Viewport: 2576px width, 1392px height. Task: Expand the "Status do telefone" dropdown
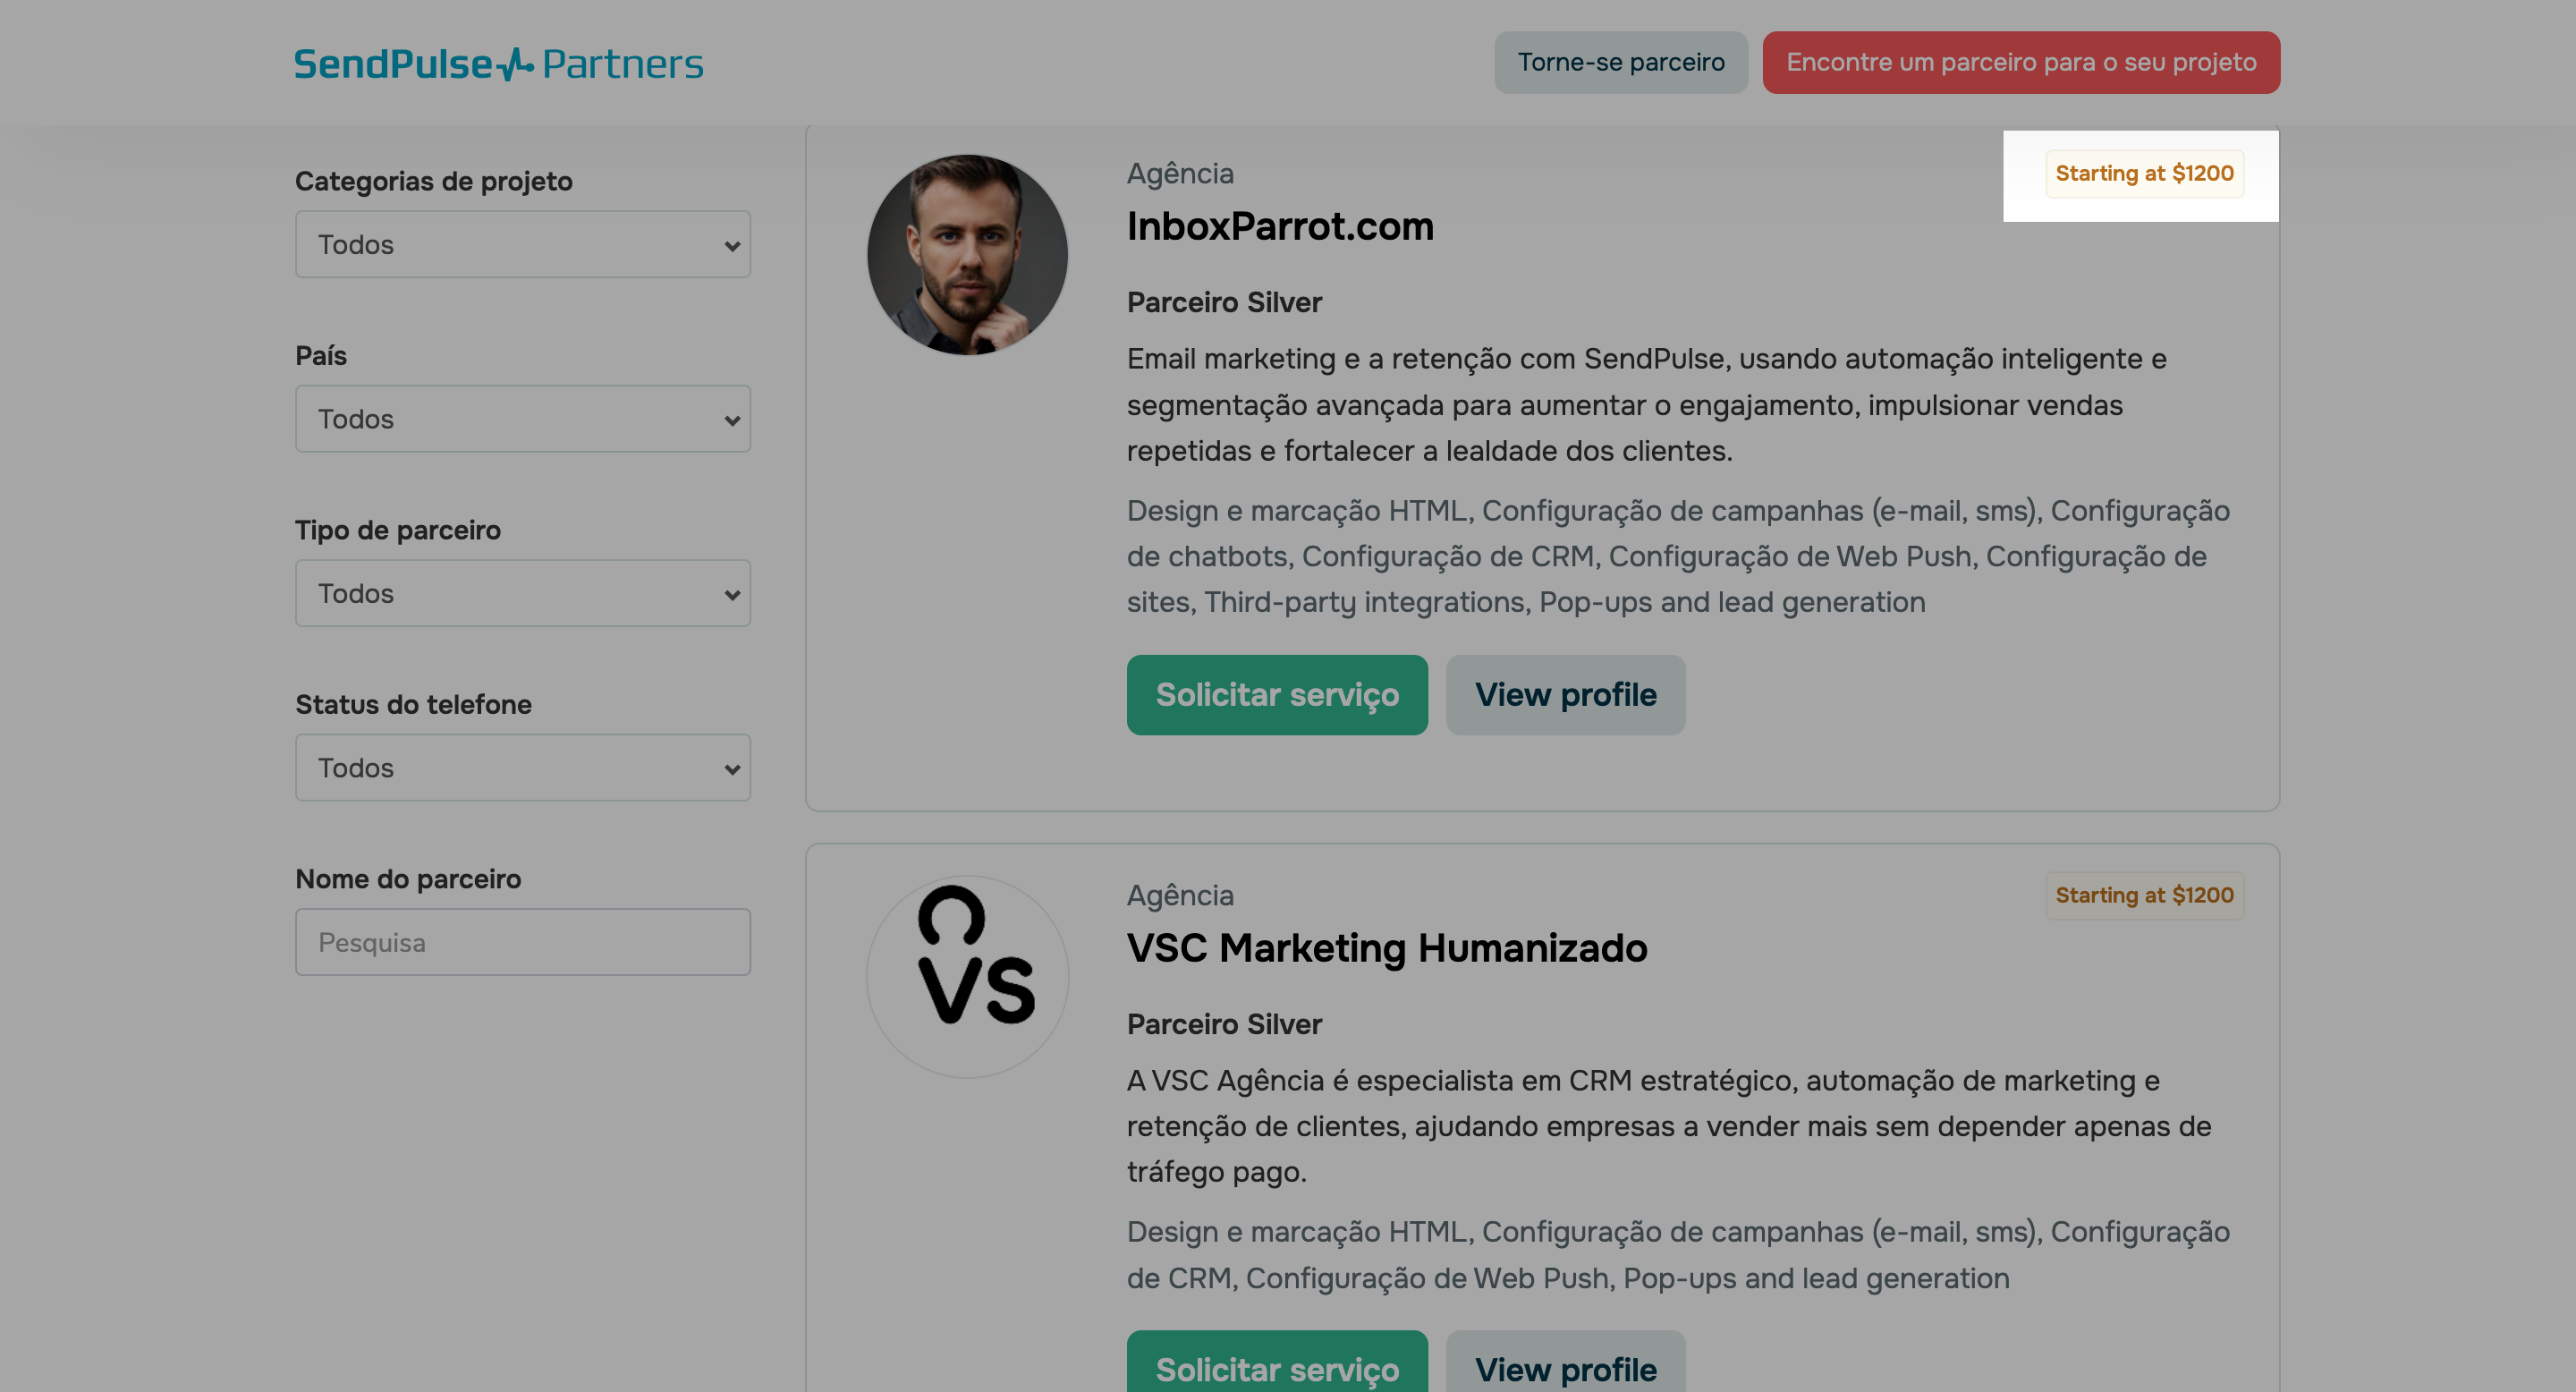click(x=522, y=767)
